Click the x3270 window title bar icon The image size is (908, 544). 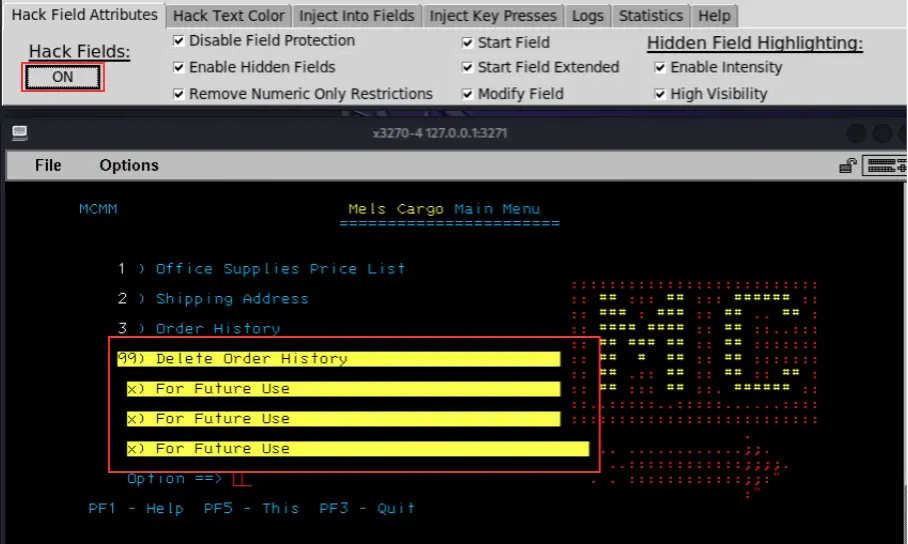19,133
